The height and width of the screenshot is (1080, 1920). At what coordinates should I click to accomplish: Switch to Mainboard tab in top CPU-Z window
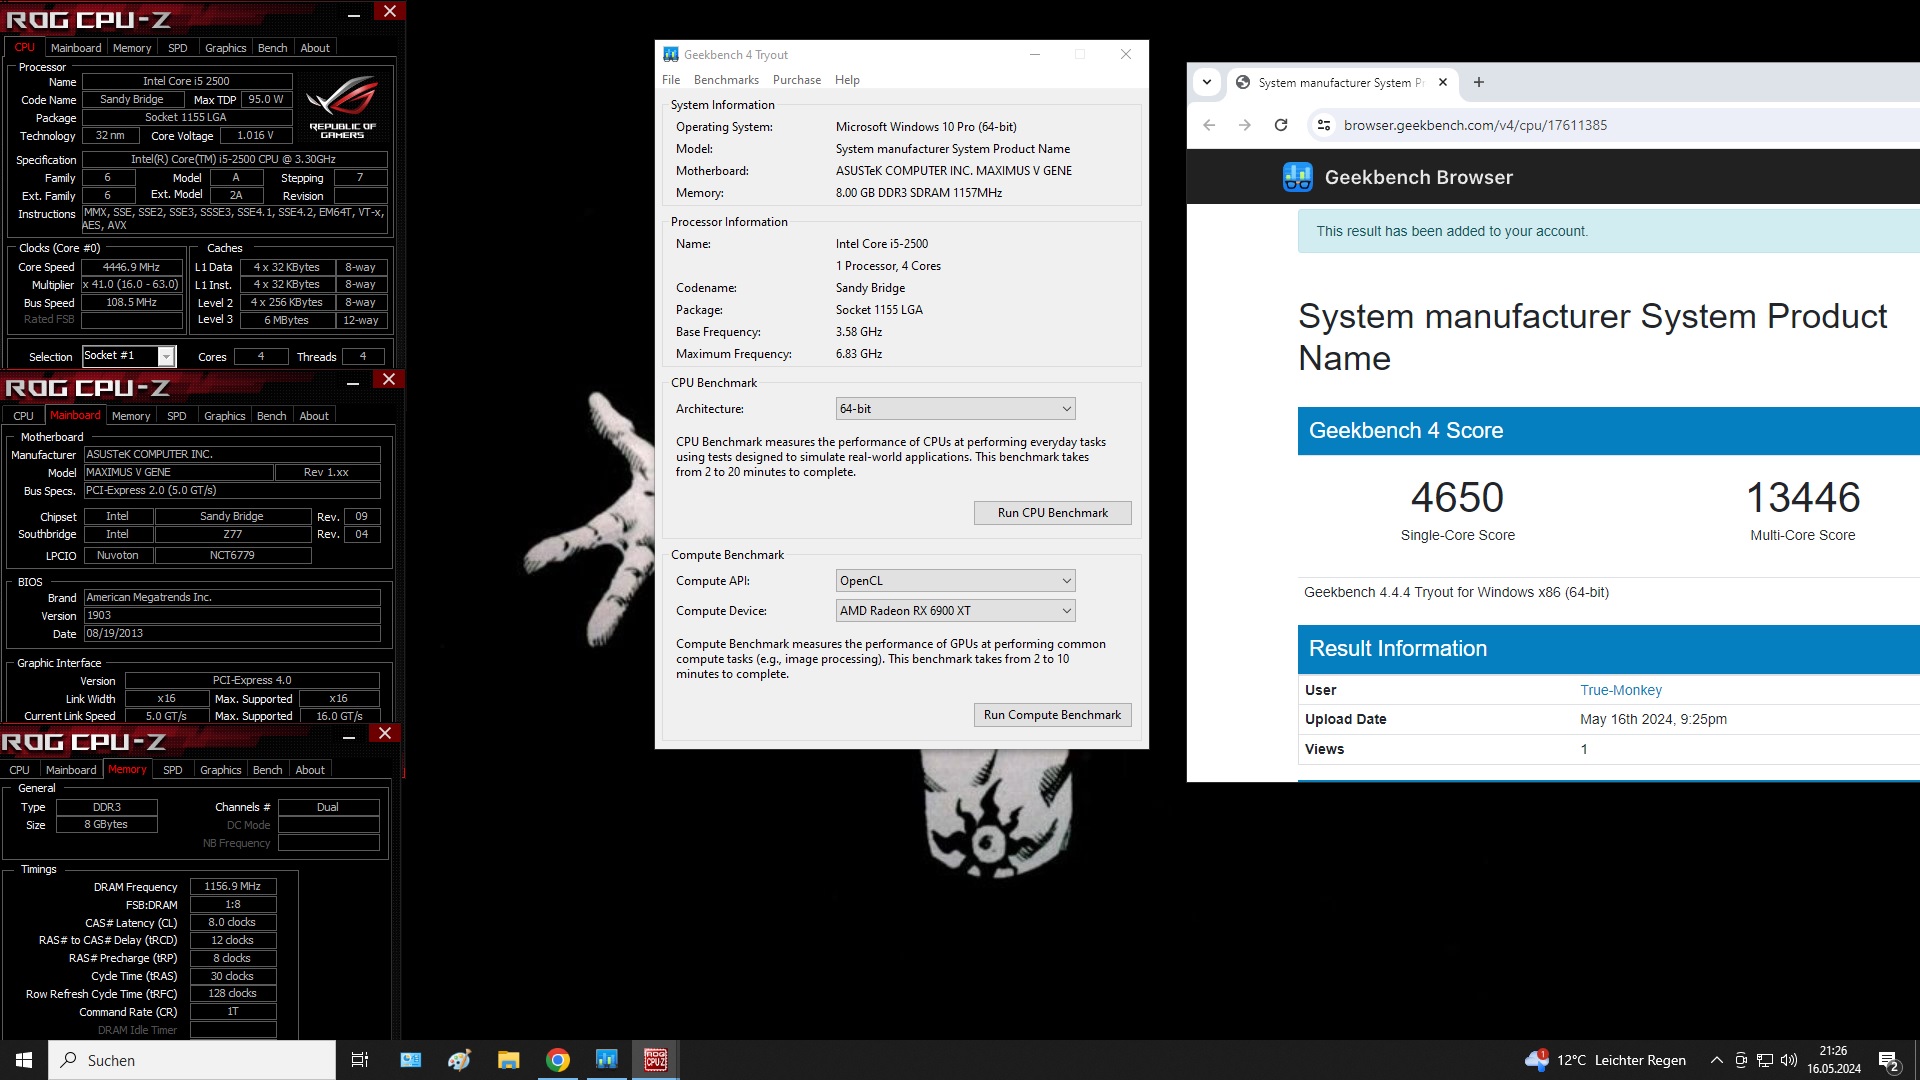click(76, 48)
